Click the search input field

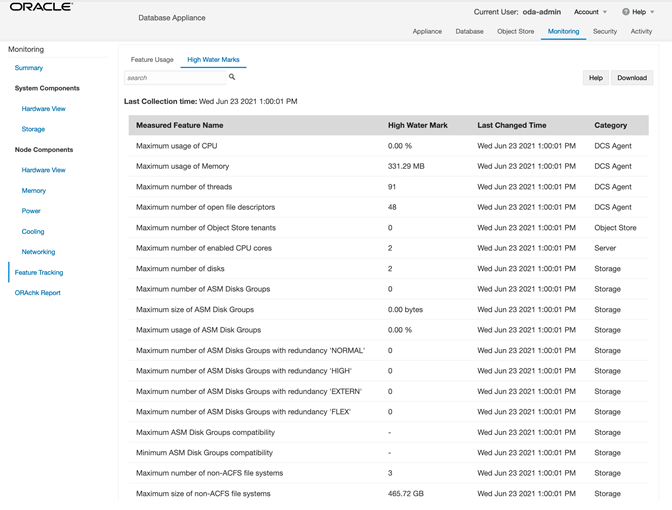point(175,78)
